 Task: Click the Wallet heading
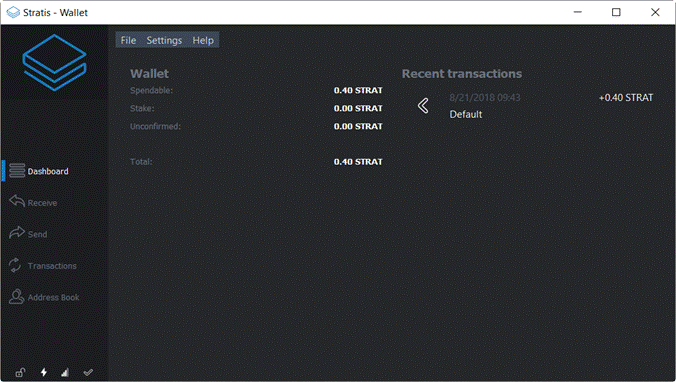coord(150,74)
